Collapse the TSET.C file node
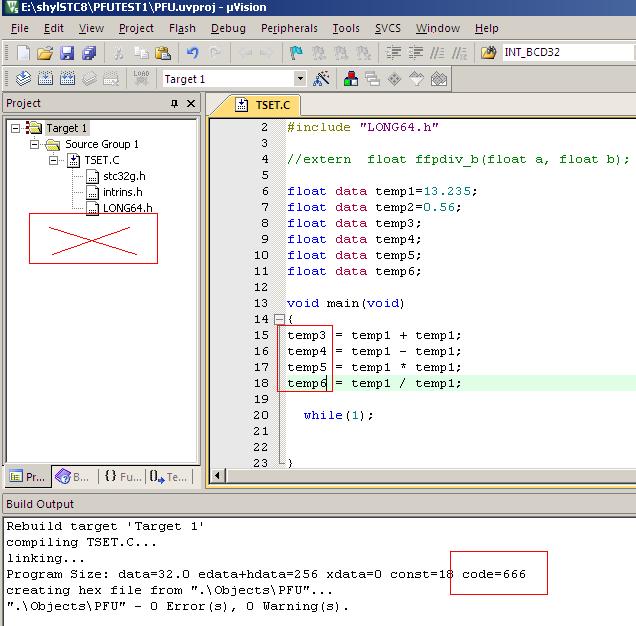The height and width of the screenshot is (626, 636). [53, 161]
